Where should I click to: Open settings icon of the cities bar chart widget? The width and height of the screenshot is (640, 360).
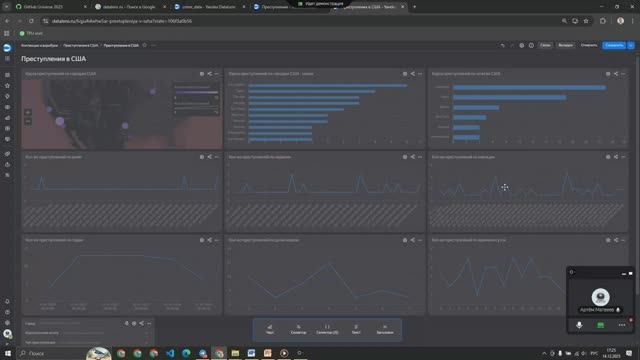(405, 74)
